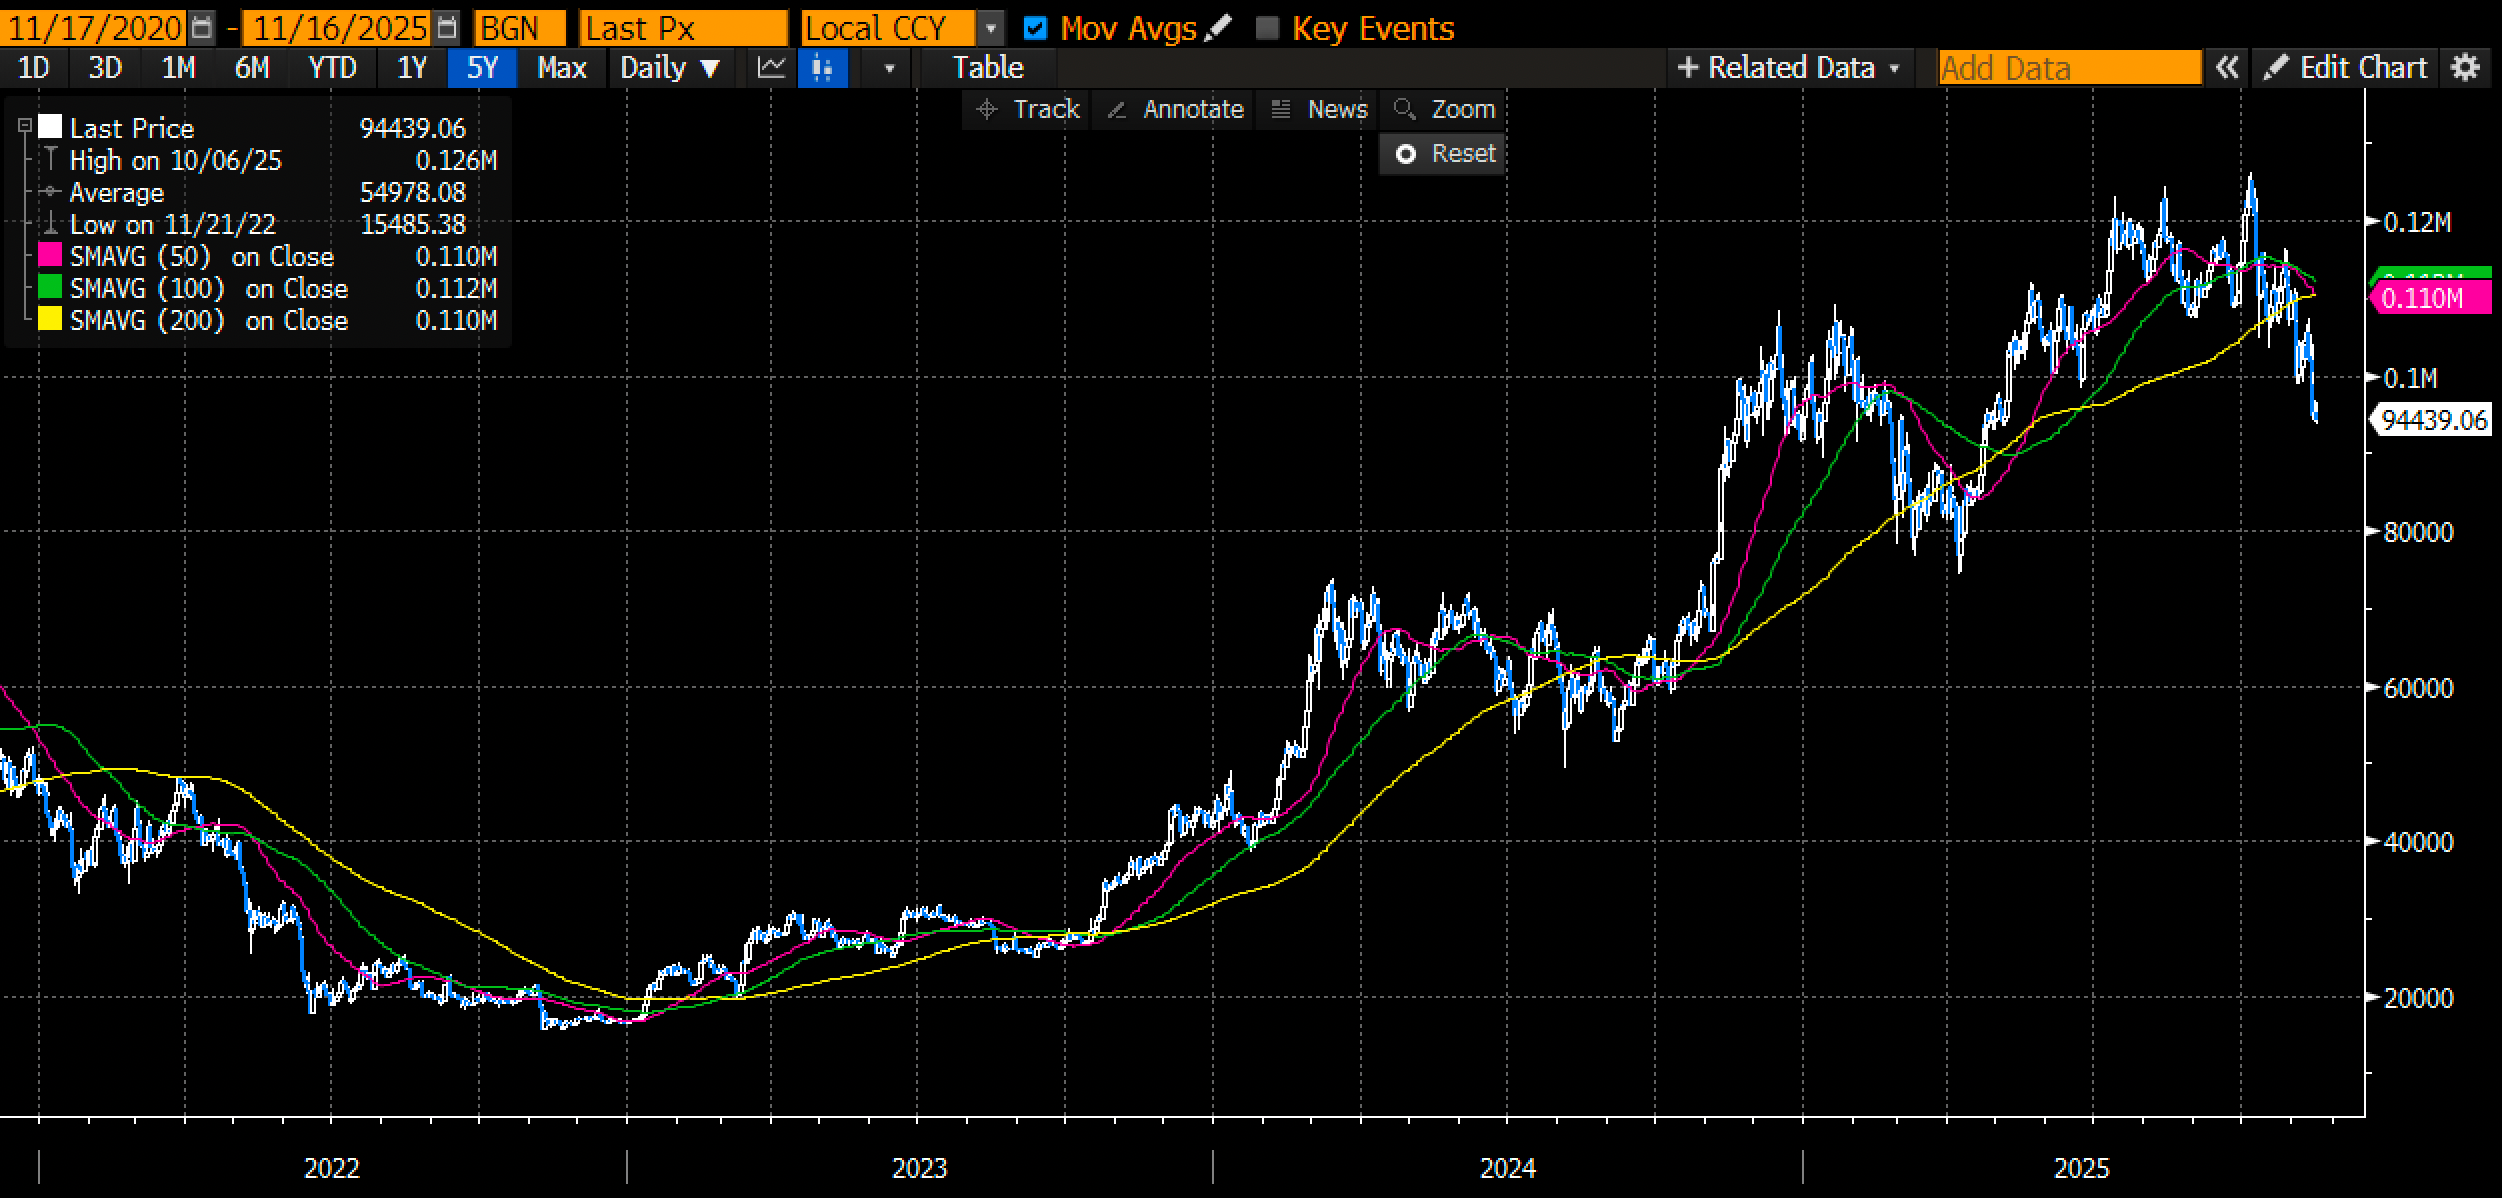2502x1198 pixels.
Task: Open the Local CCY currency dropdown
Action: pos(990,28)
